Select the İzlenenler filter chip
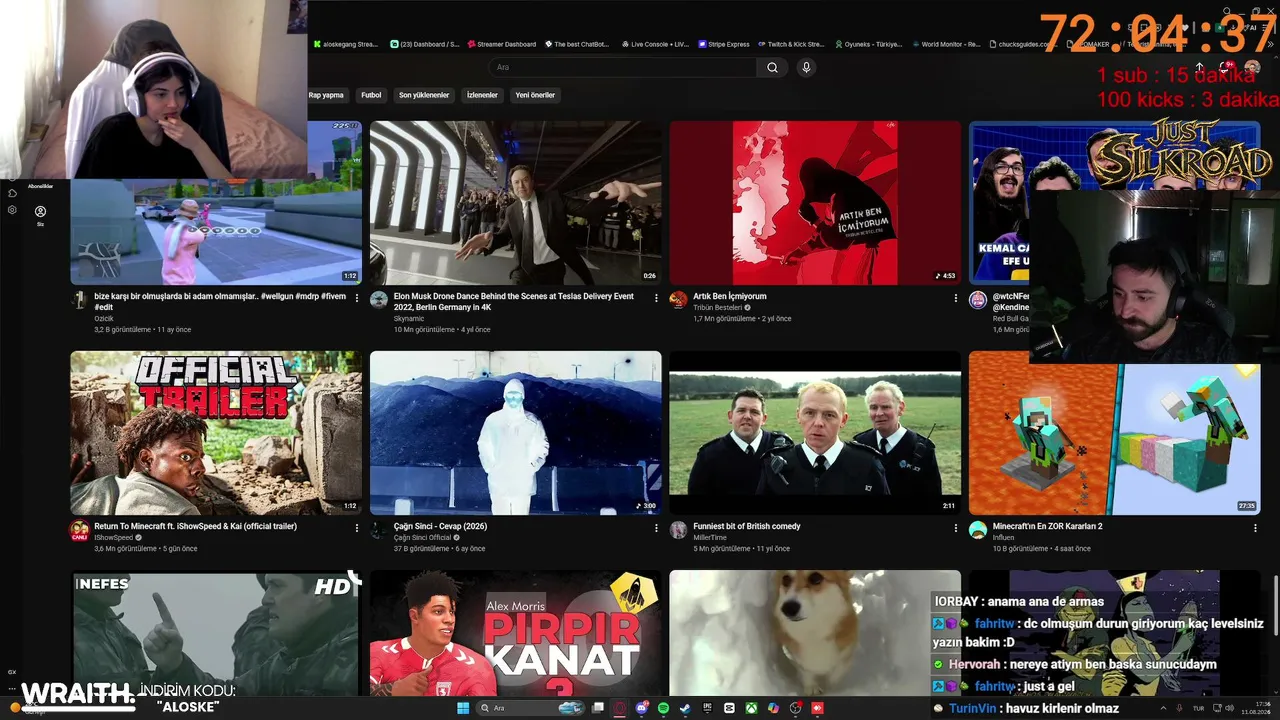The width and height of the screenshot is (1280, 720). pos(482,95)
